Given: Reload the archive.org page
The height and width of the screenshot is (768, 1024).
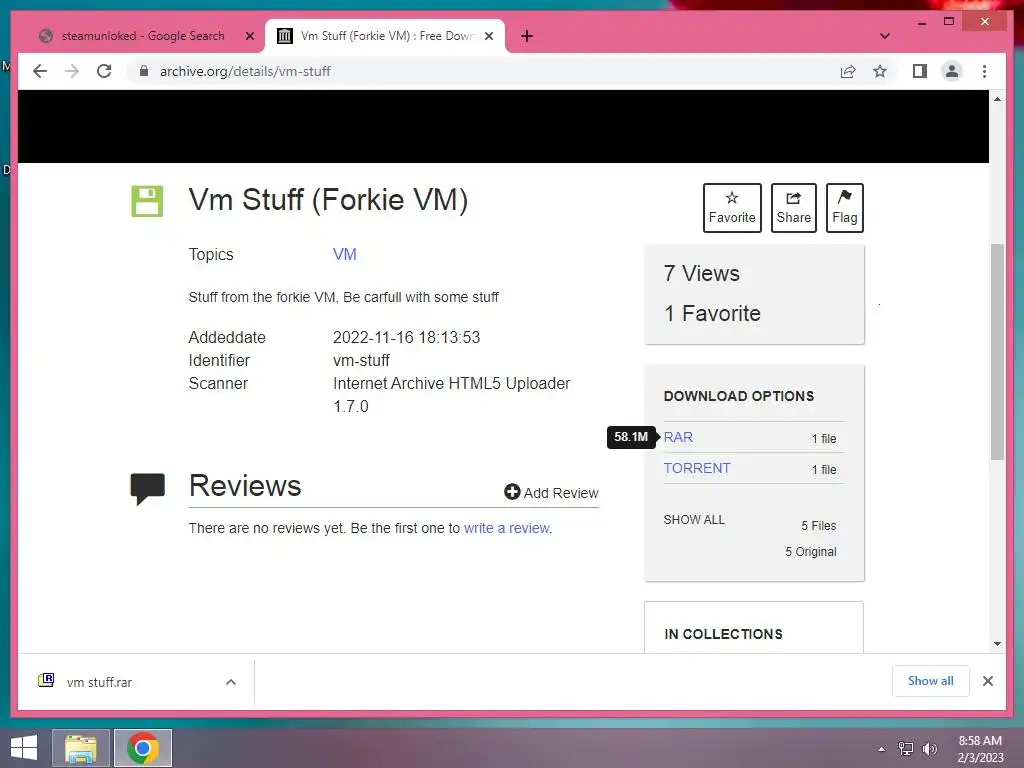Looking at the screenshot, I should pyautogui.click(x=104, y=71).
